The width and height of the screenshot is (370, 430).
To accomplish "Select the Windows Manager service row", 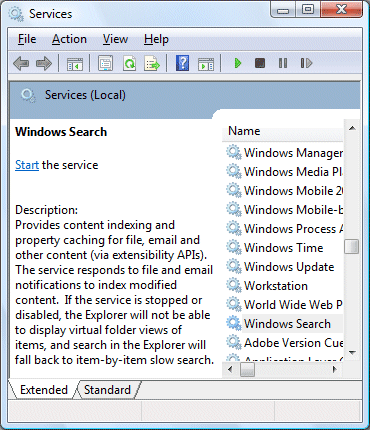I will pos(284,153).
